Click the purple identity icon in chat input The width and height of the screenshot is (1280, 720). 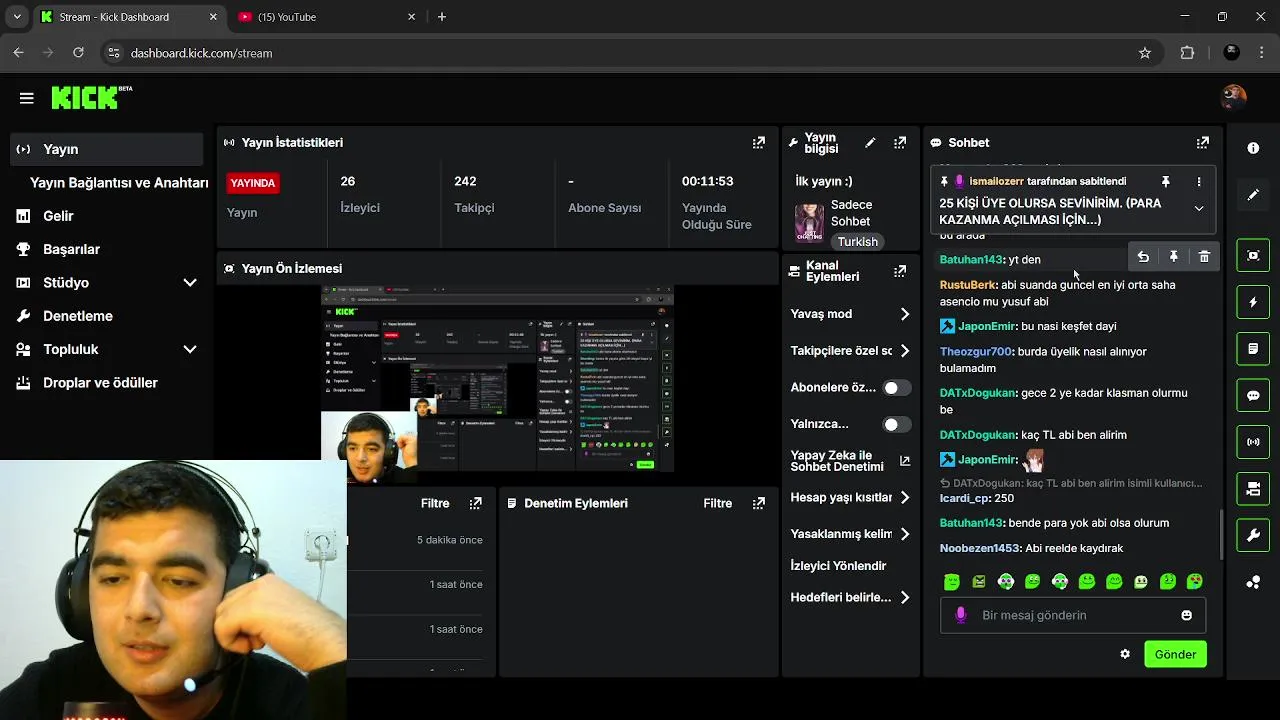point(961,615)
